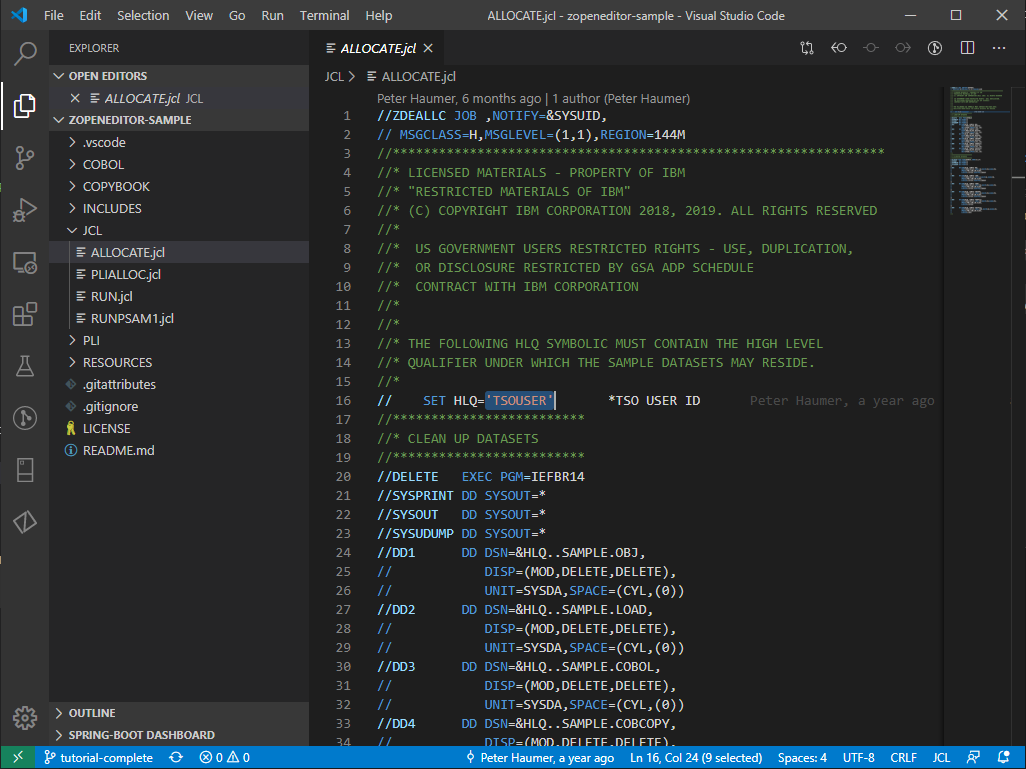
Task: Open the diamond-shaped activity bar icon
Action: pos(25,522)
